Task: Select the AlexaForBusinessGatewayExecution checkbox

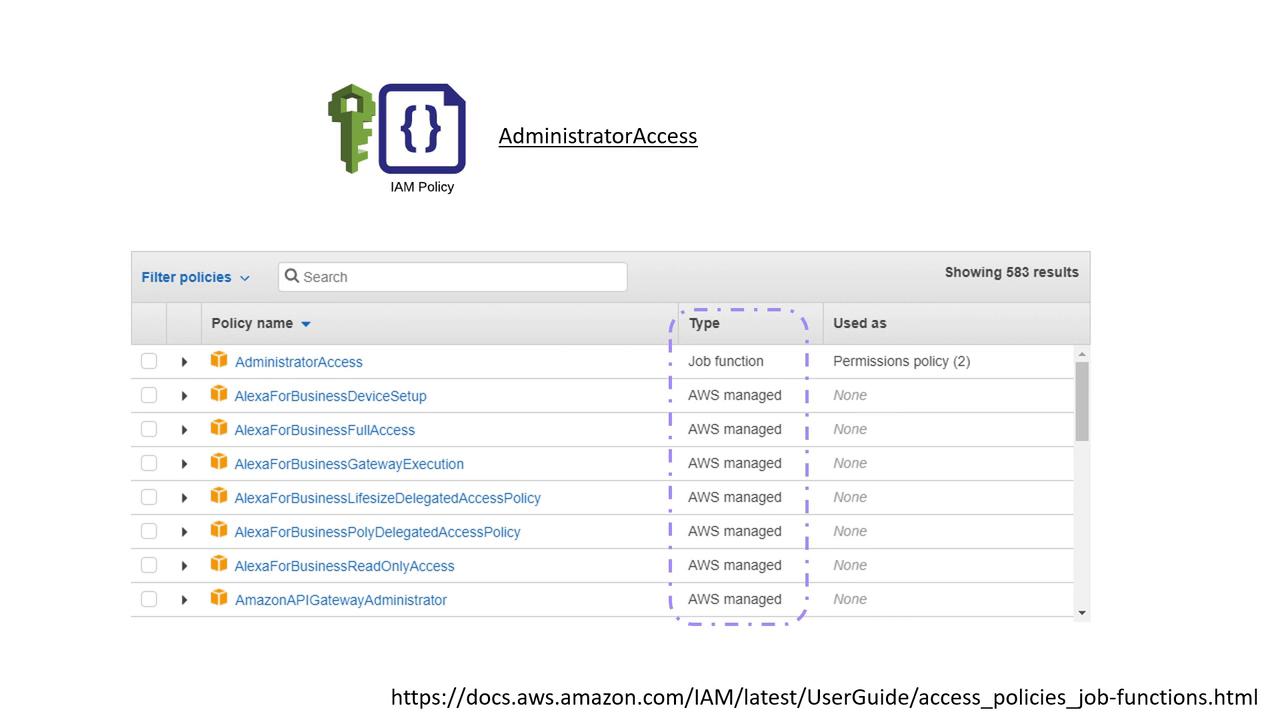Action: click(x=149, y=463)
